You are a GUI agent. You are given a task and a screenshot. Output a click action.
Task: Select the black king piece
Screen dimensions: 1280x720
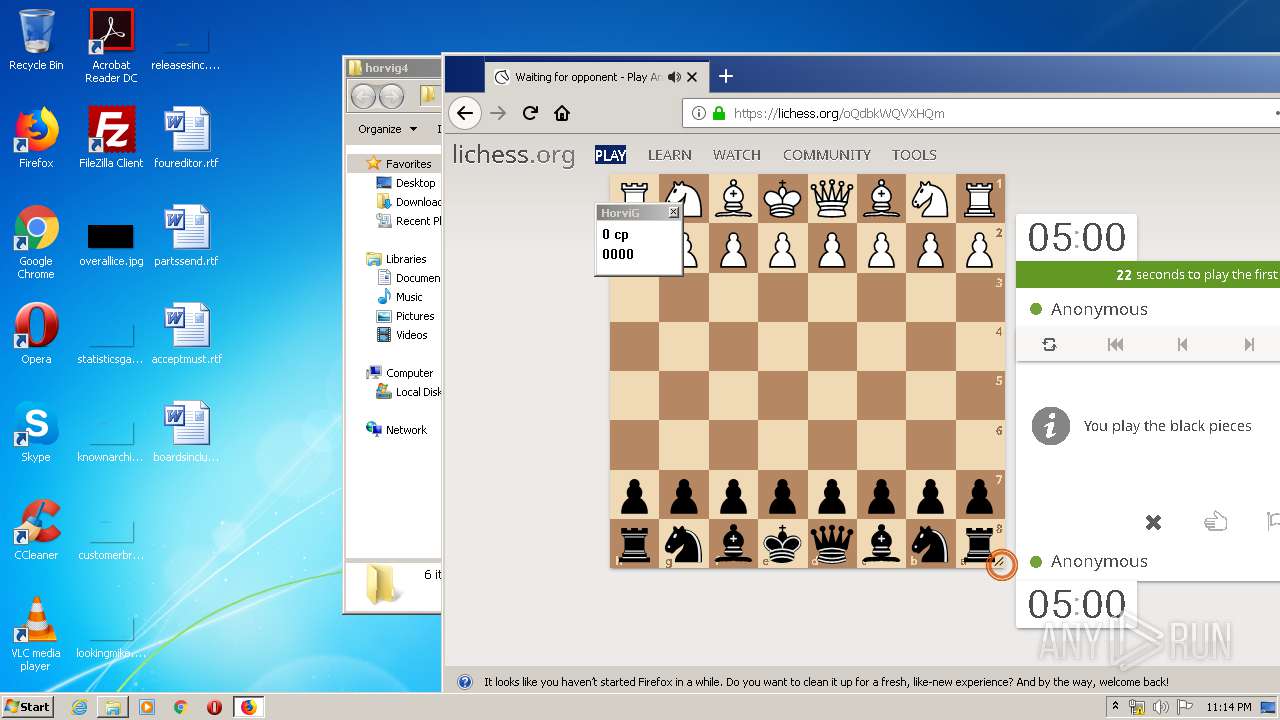pyautogui.click(x=783, y=544)
